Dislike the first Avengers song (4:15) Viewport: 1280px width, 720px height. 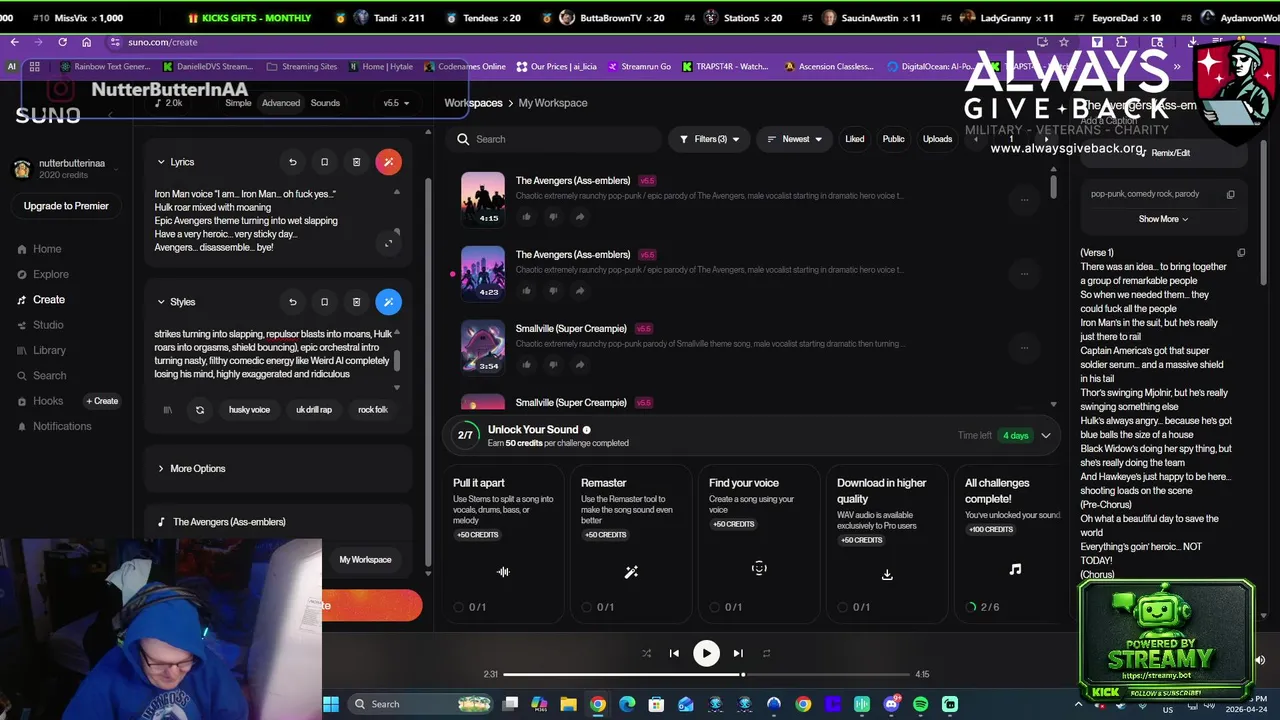[x=553, y=217]
